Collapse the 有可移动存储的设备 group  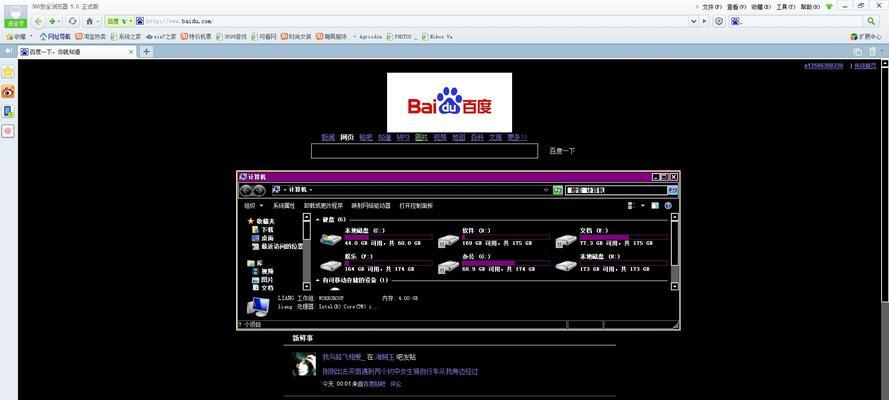318,280
